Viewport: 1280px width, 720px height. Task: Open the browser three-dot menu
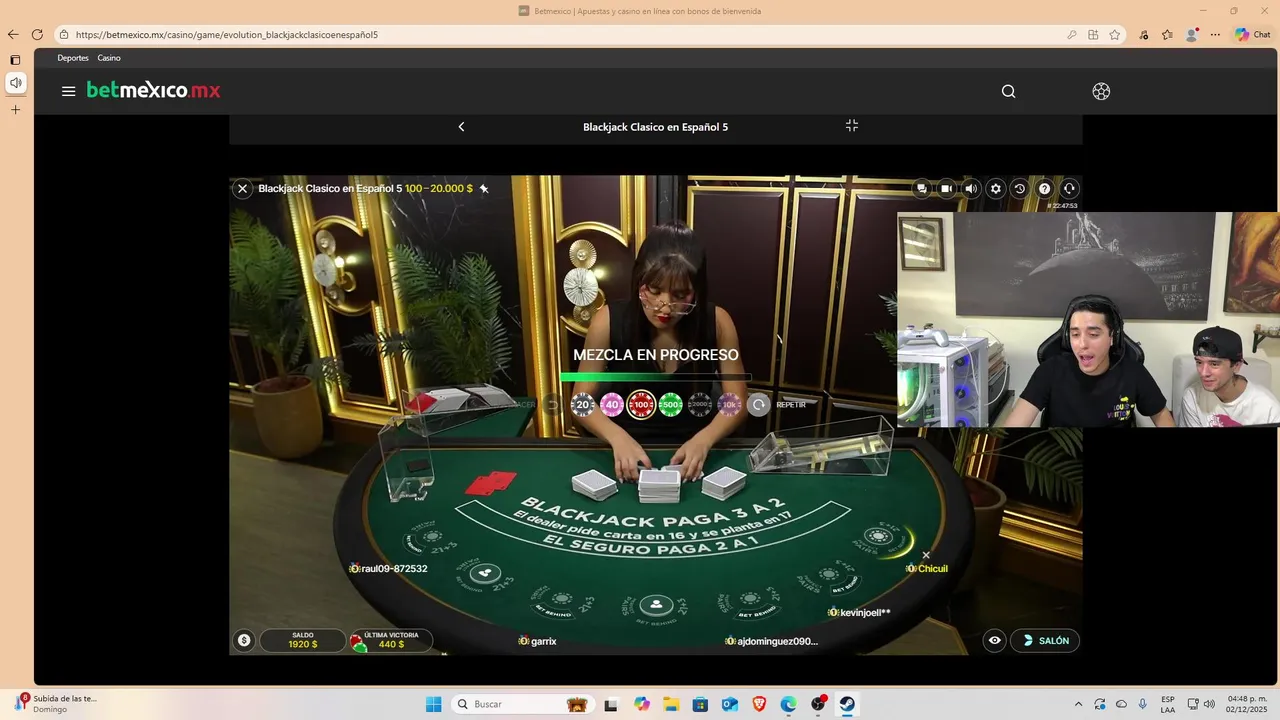pyautogui.click(x=1215, y=34)
